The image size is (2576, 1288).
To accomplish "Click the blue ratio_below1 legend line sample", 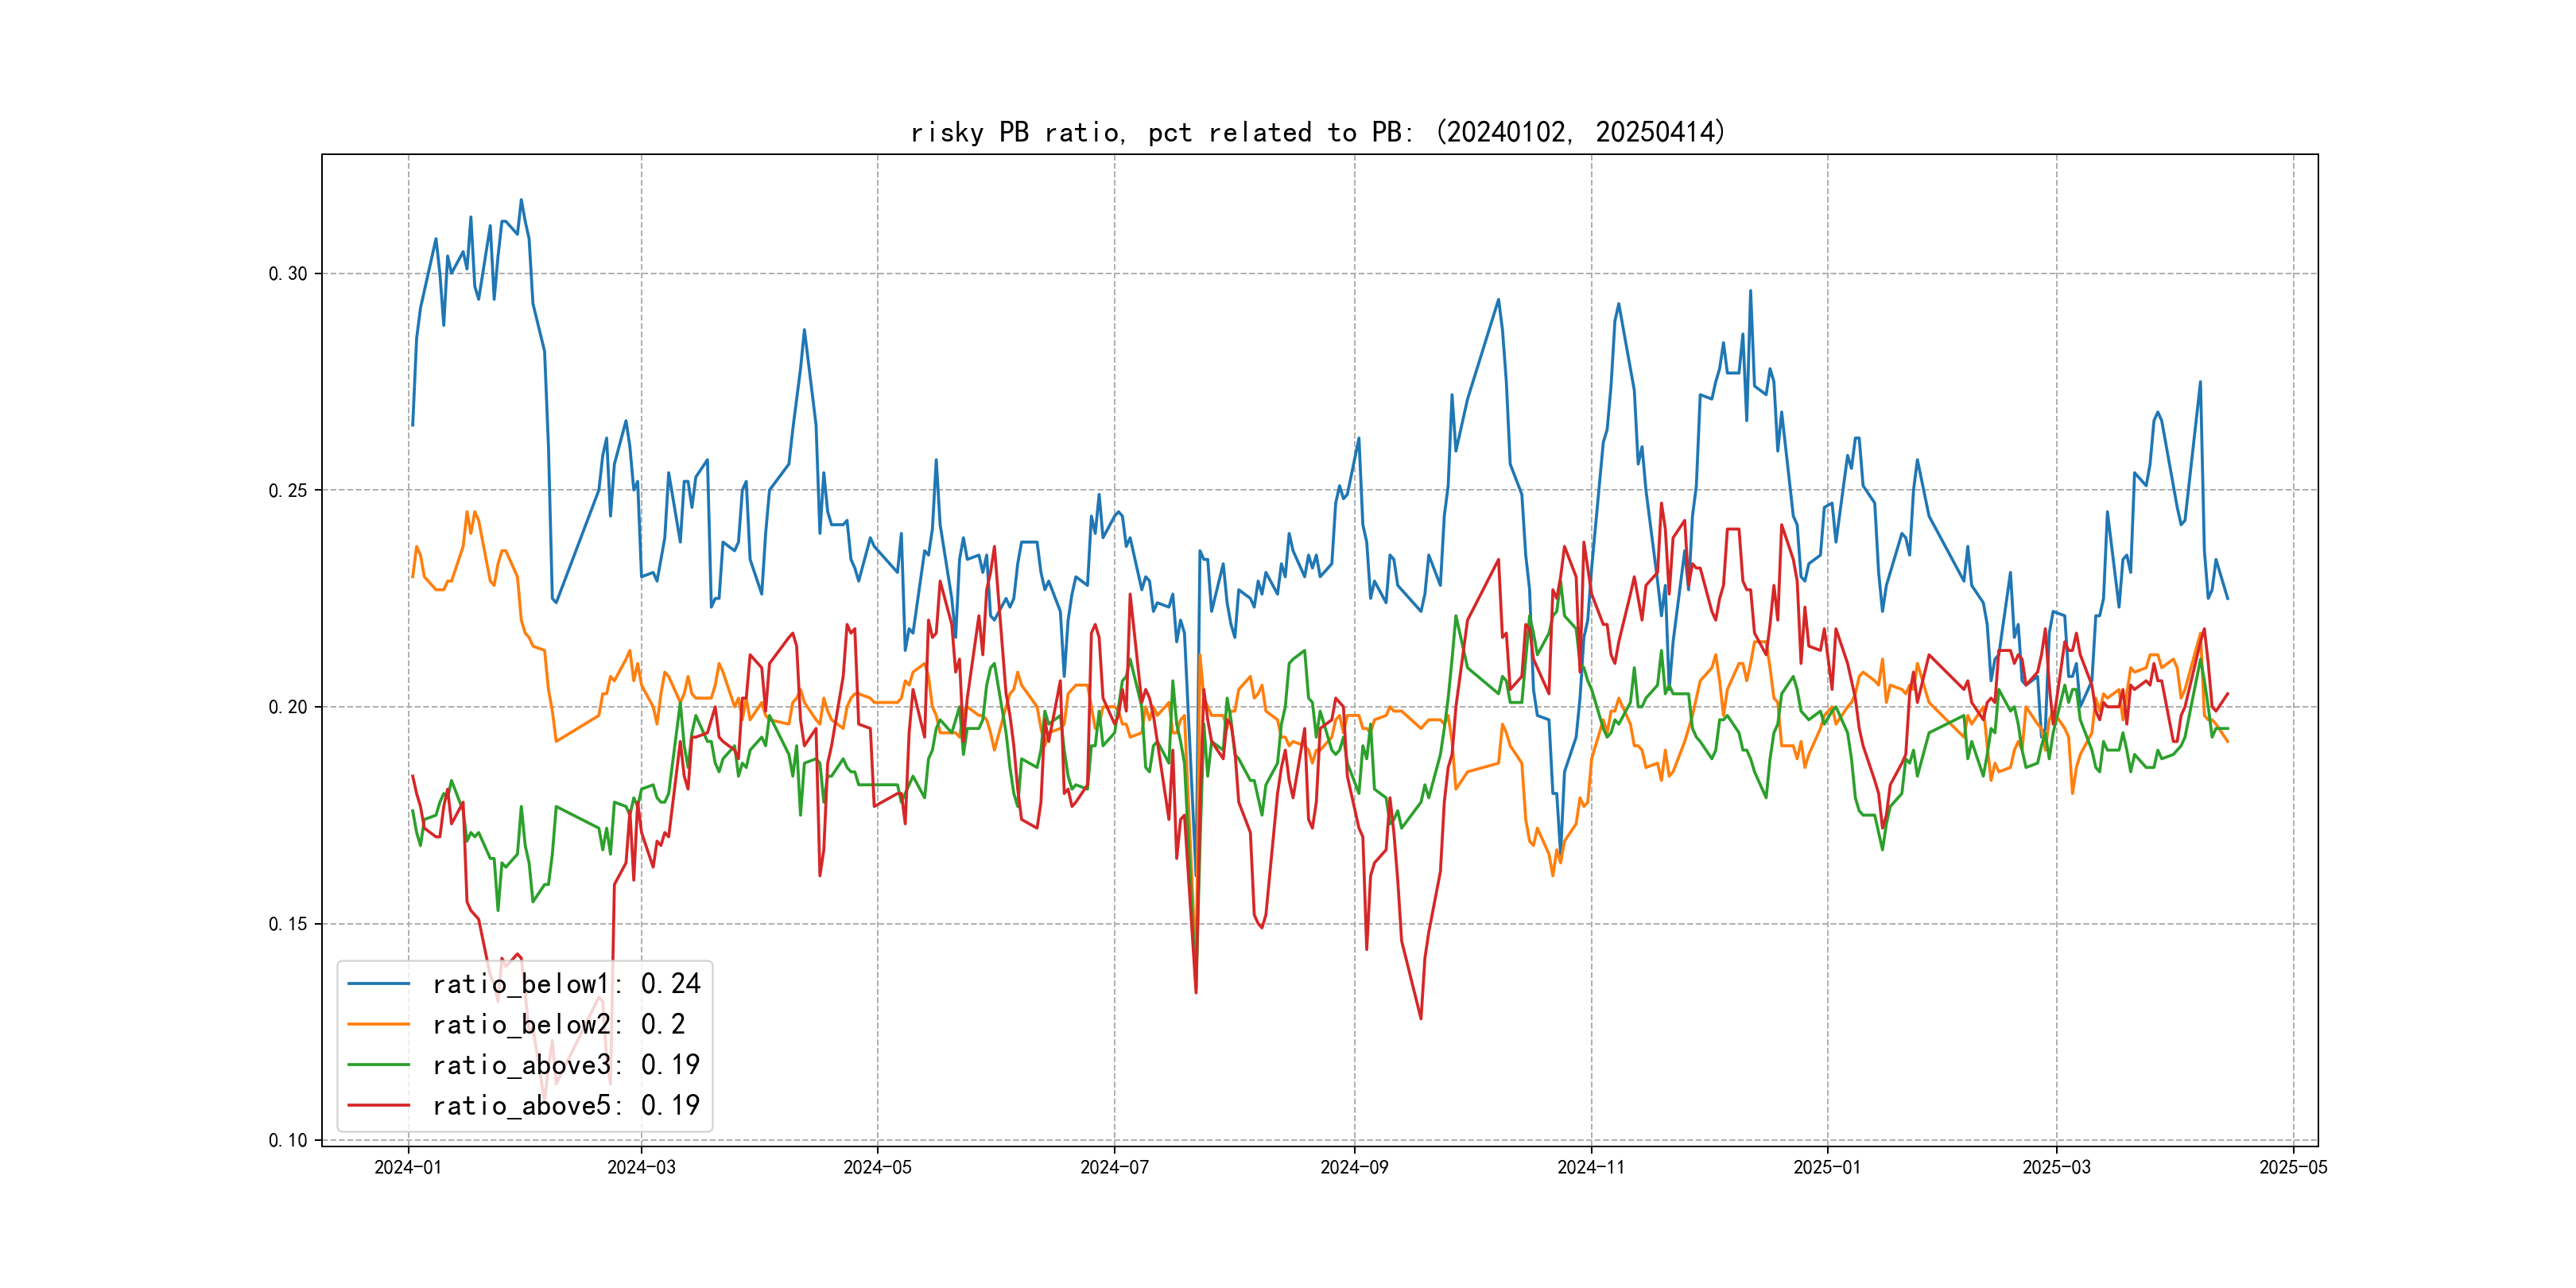I will [378, 984].
